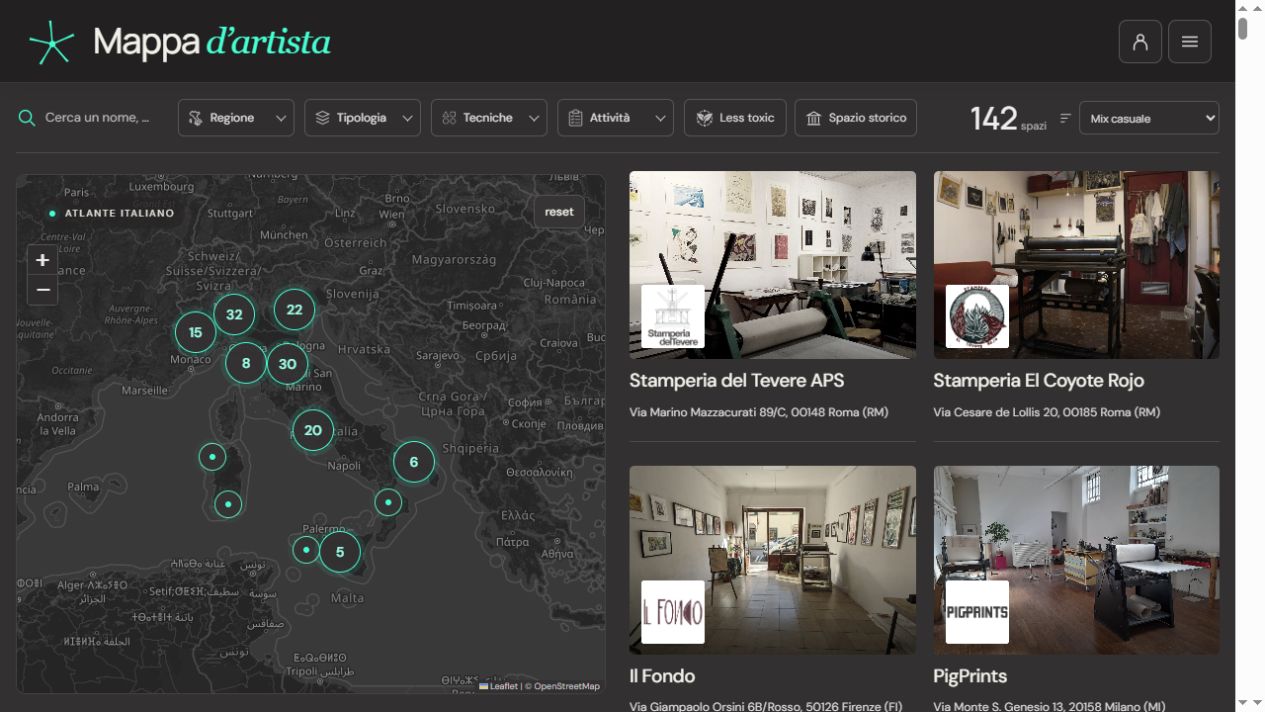Open the map cluster marked 20
1265x712 pixels.
point(313,430)
